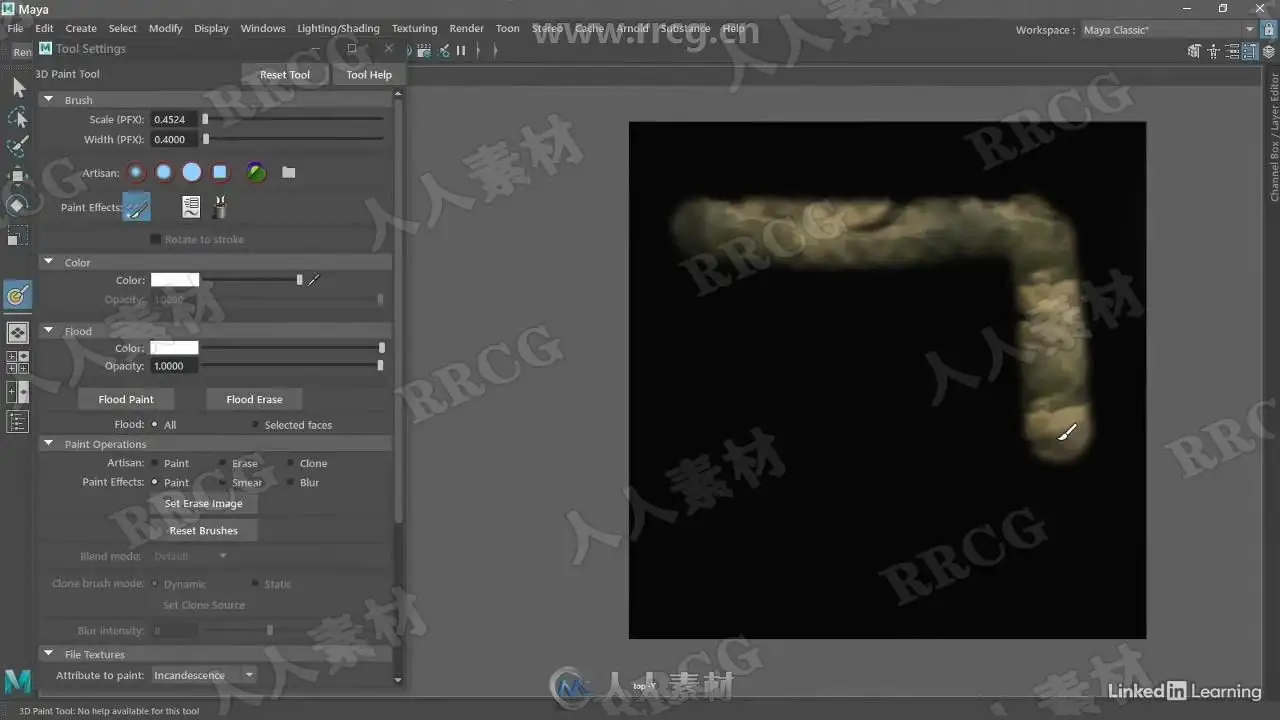The height and width of the screenshot is (720, 1280).
Task: Click the Set Erase Image button
Action: click(x=204, y=504)
